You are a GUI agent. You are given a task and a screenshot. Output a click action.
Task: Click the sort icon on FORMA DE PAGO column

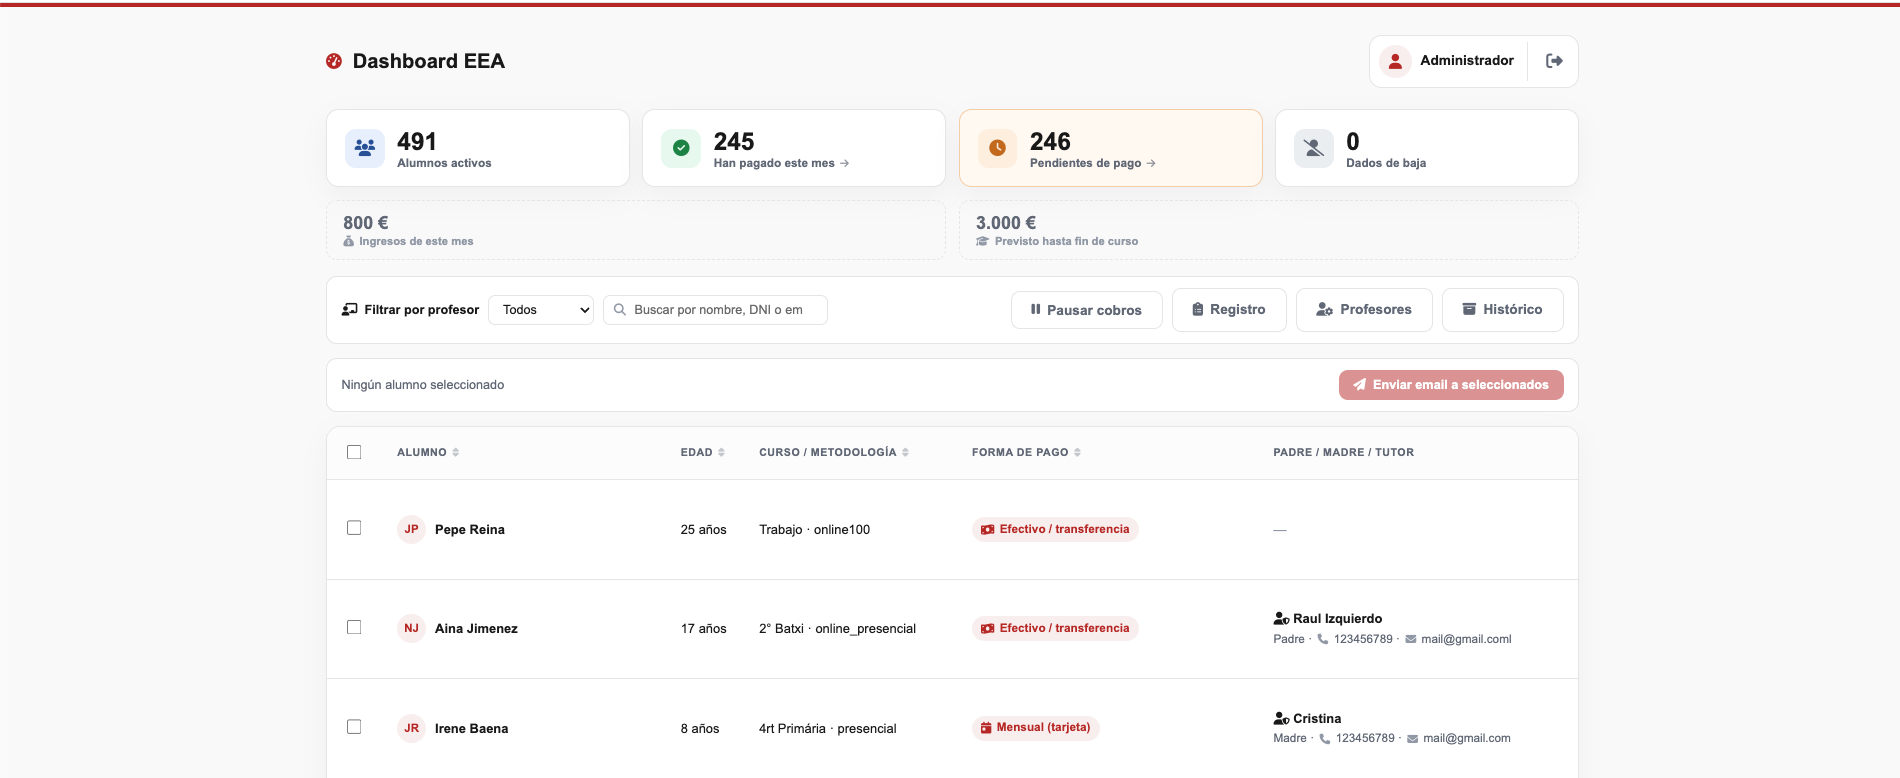(x=1077, y=452)
